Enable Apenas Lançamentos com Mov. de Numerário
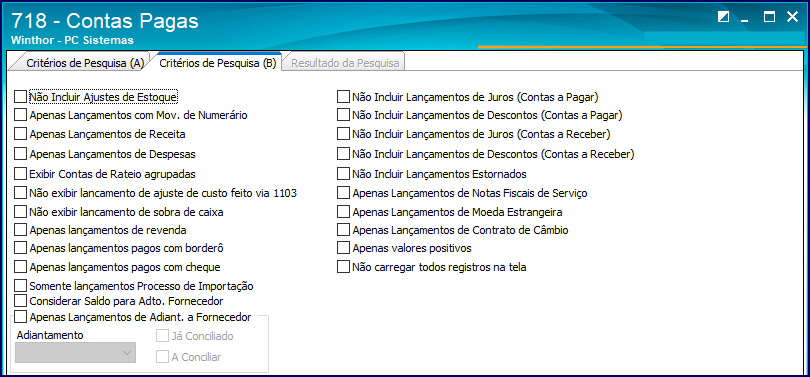 (x=20, y=115)
